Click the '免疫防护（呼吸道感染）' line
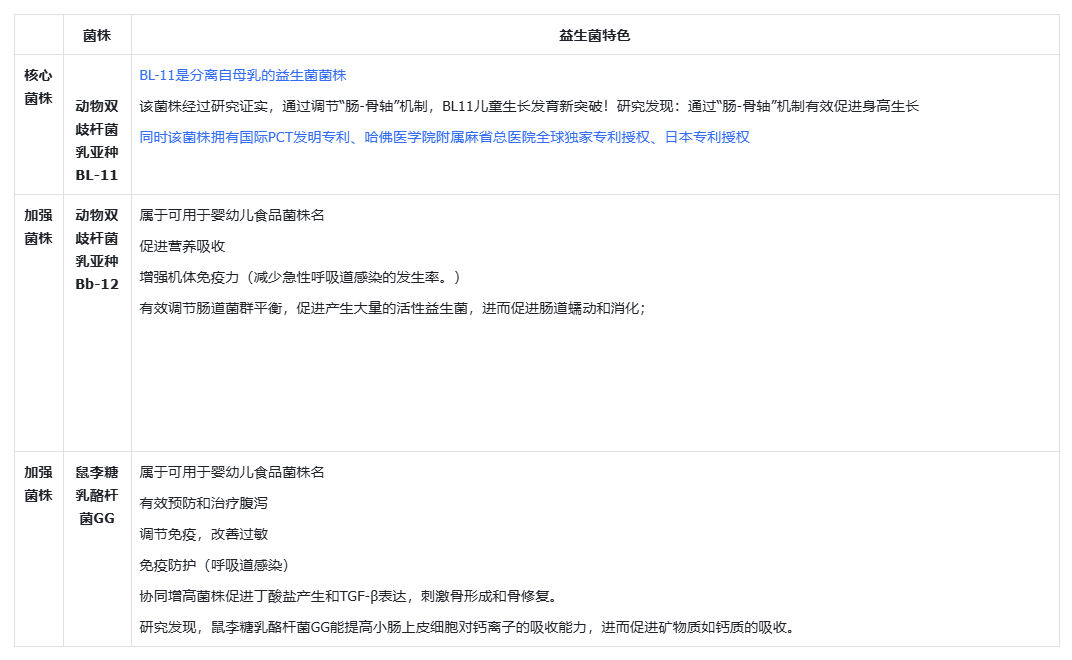 click(x=215, y=565)
